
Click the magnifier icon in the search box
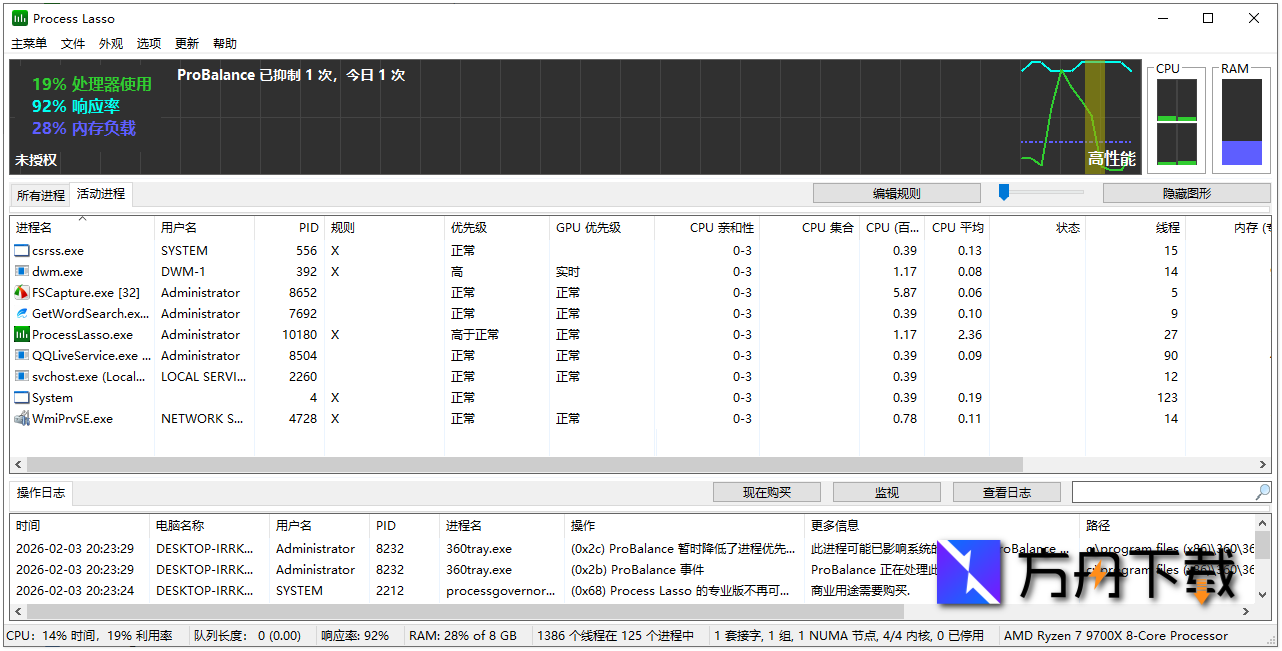(1261, 491)
